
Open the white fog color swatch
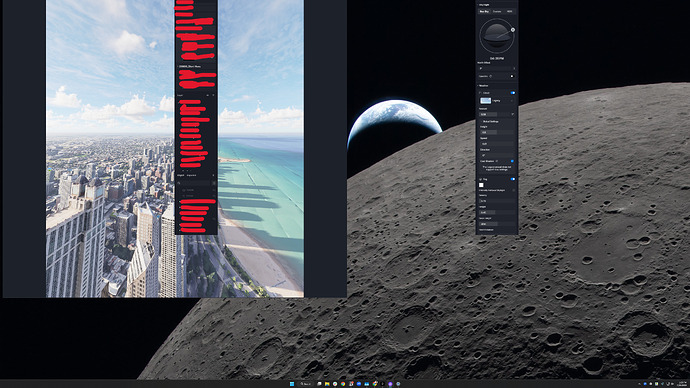pos(481,185)
